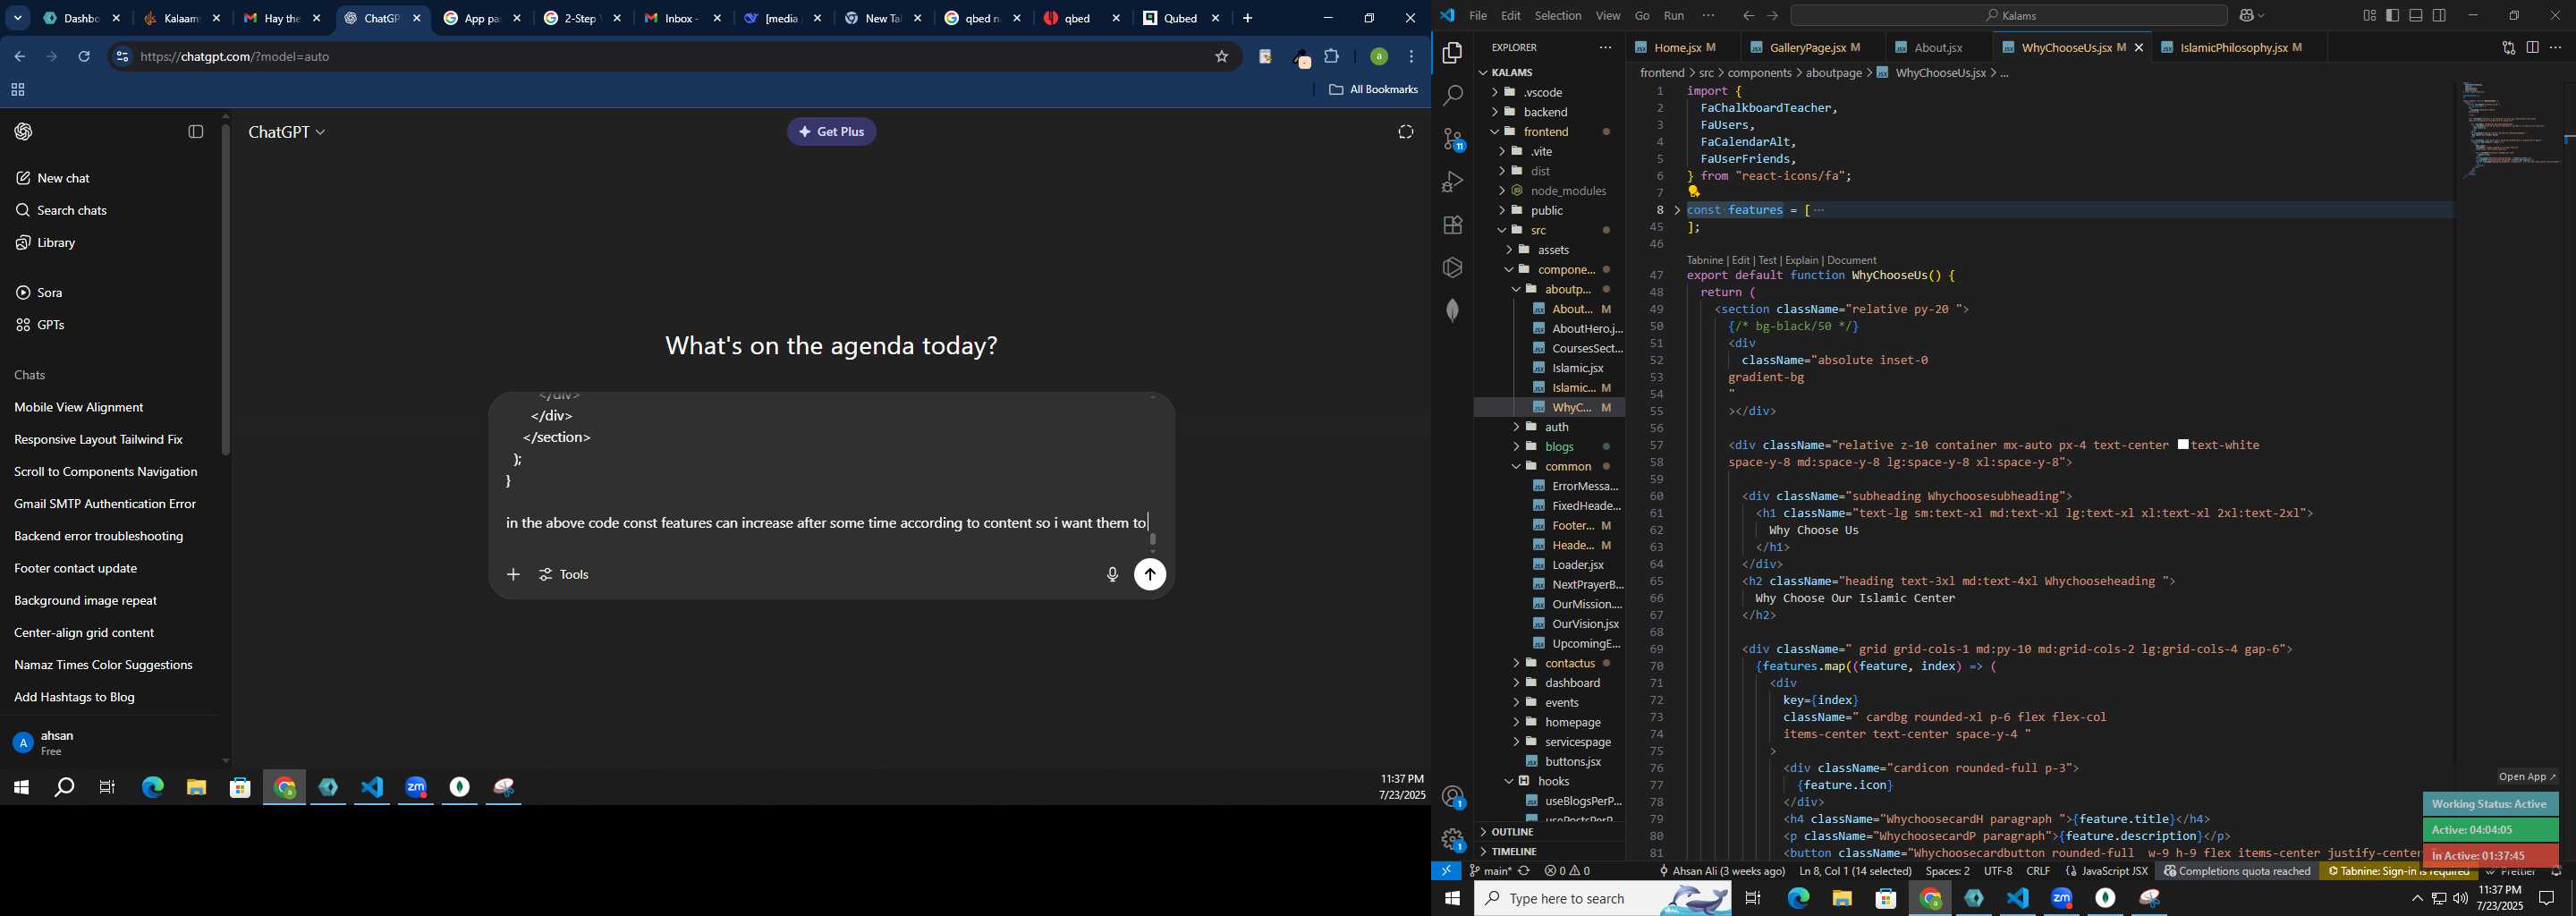The height and width of the screenshot is (916, 2576).
Task: Click temporary chat icon in ChatGPT
Action: click(1405, 132)
